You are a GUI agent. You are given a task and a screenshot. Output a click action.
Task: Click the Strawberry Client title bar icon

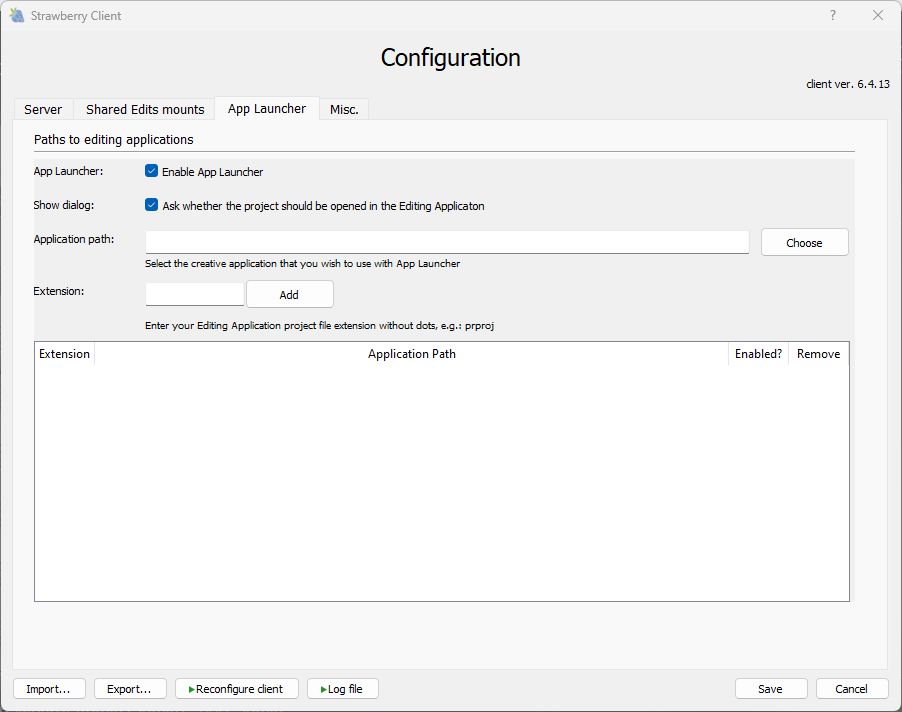click(x=17, y=16)
